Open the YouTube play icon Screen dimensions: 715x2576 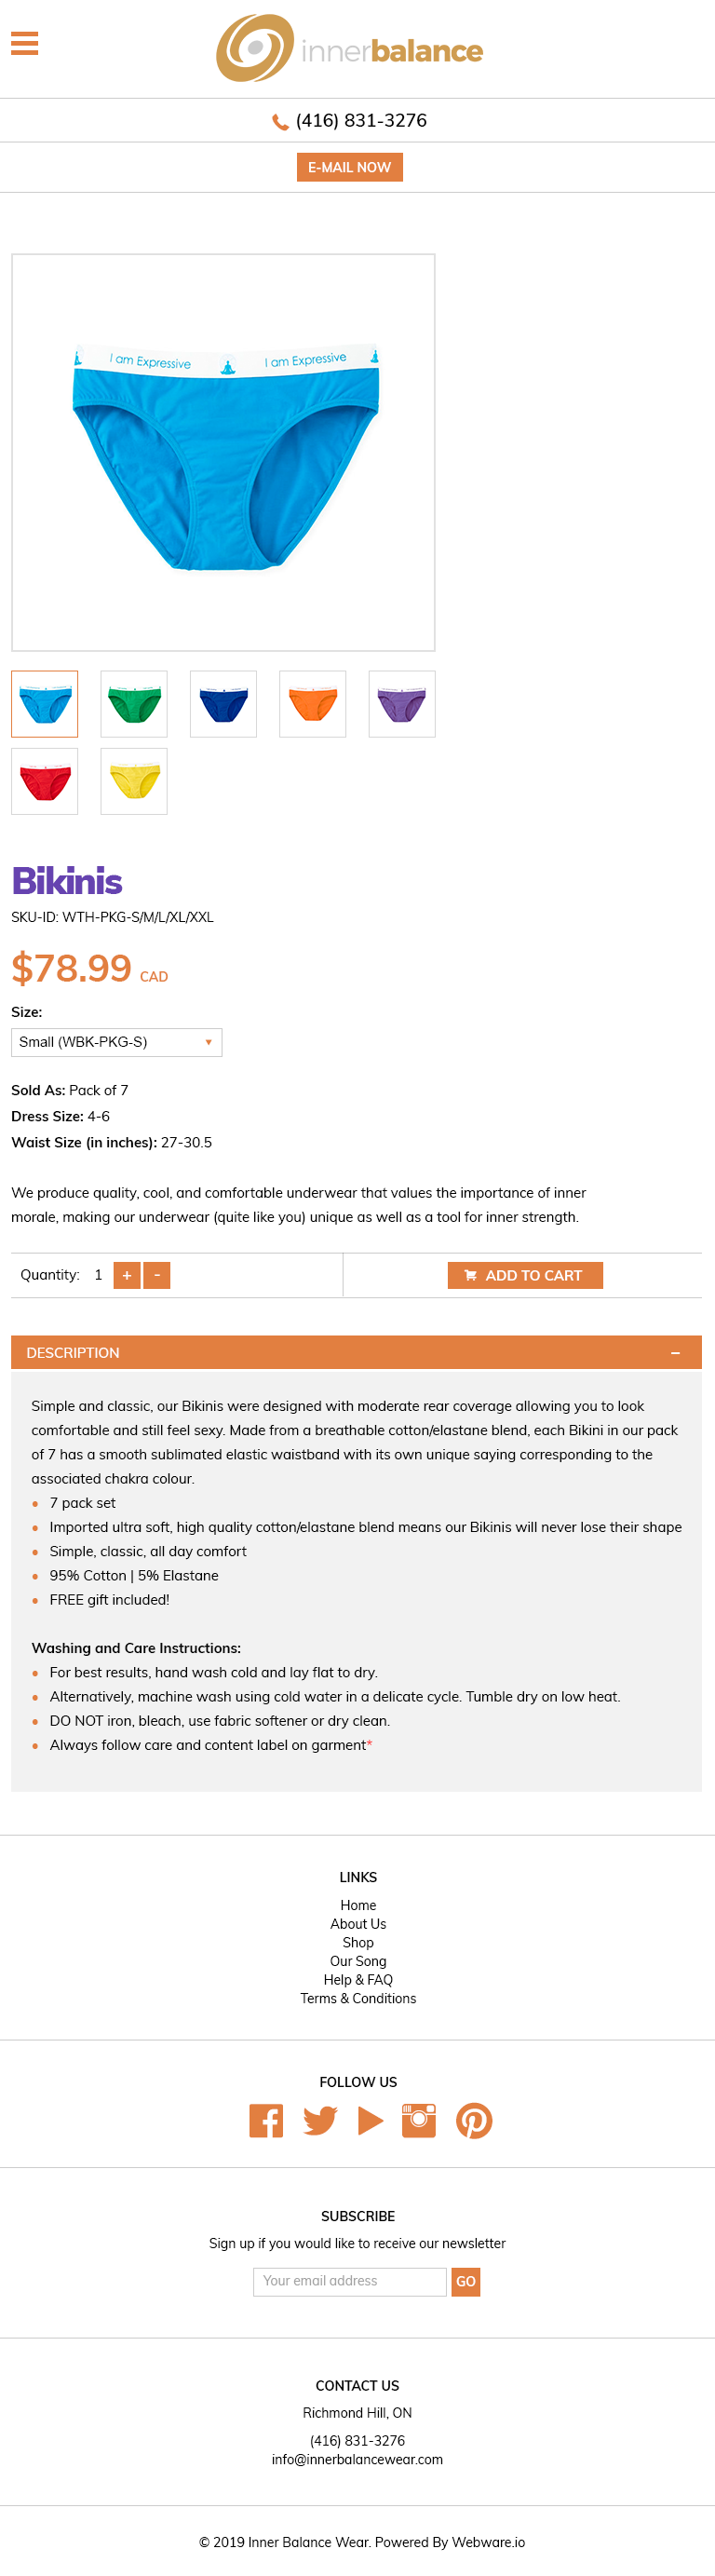tap(371, 2120)
